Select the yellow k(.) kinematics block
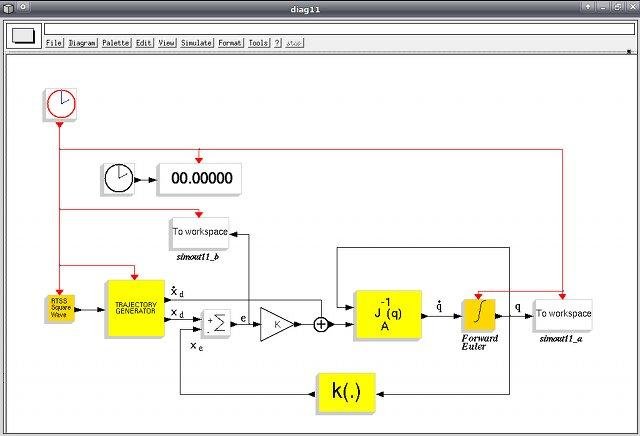This screenshot has width=640, height=436. (x=345, y=392)
